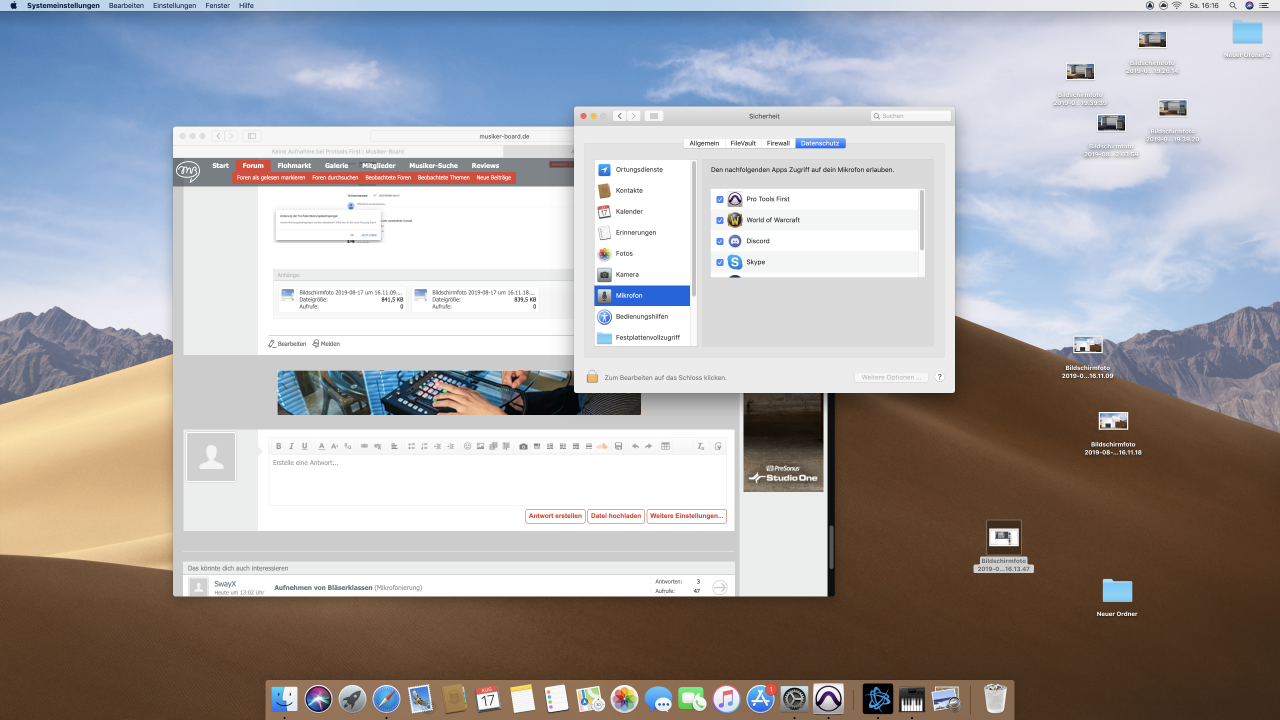Click Foren als gelesen markieren

(271, 177)
